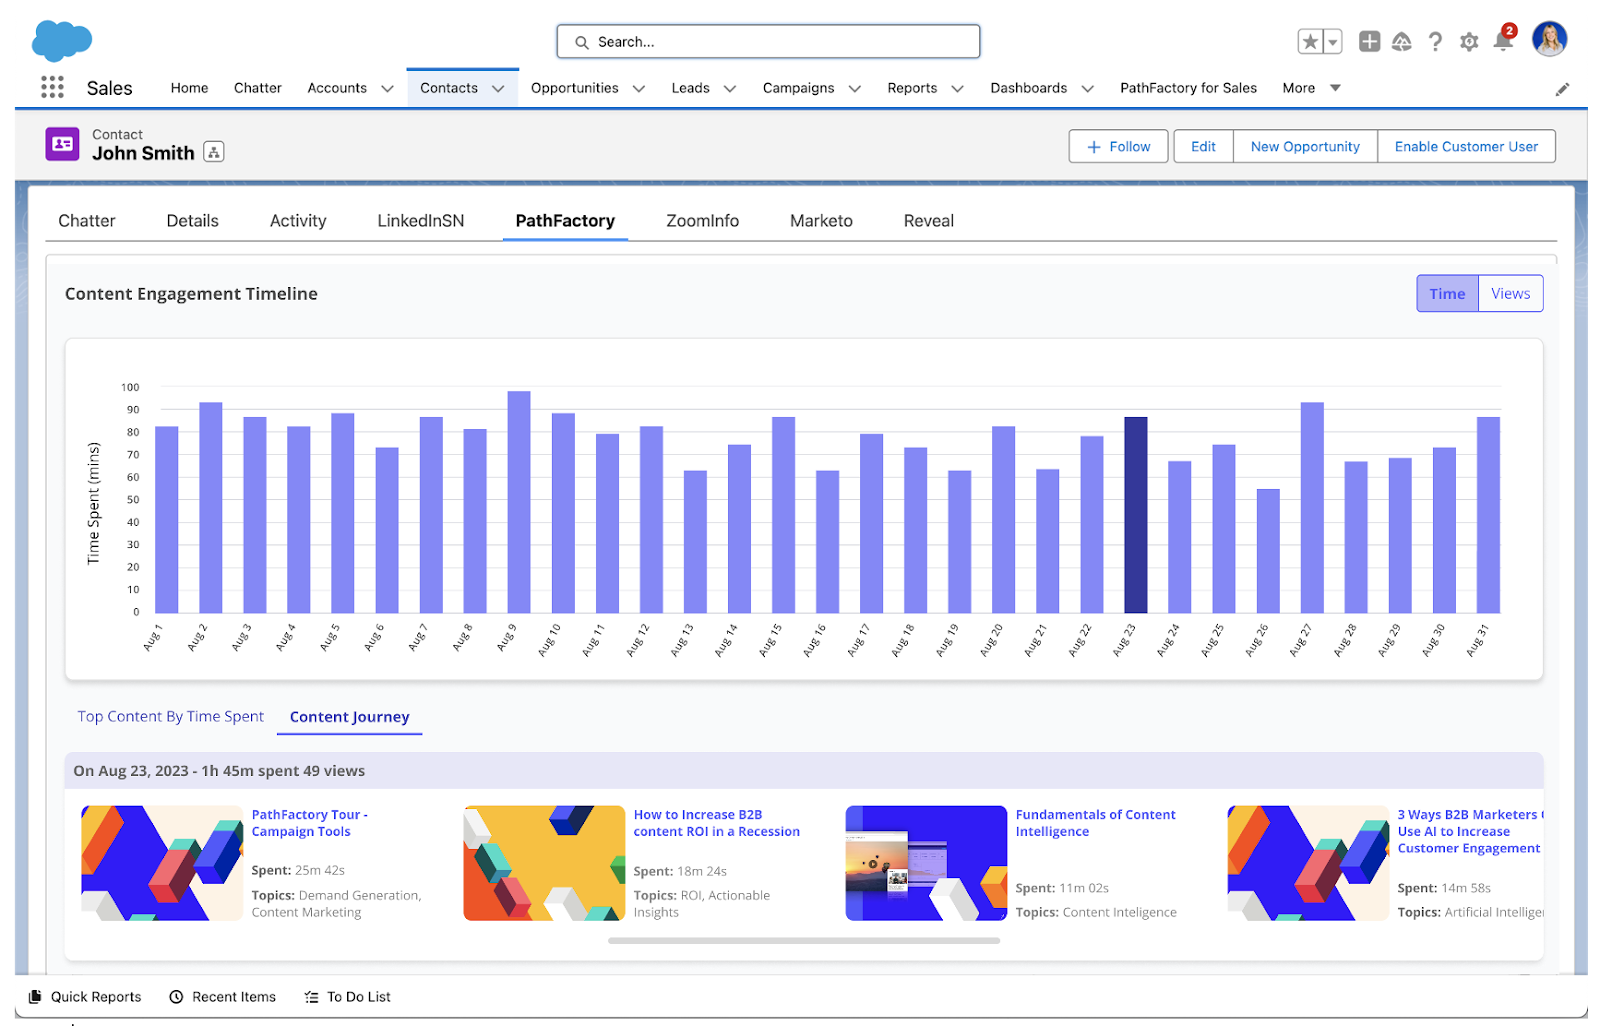Click the B2B content ROI thumbnail
Screen dimensions: 1600x1026
[x=544, y=863]
